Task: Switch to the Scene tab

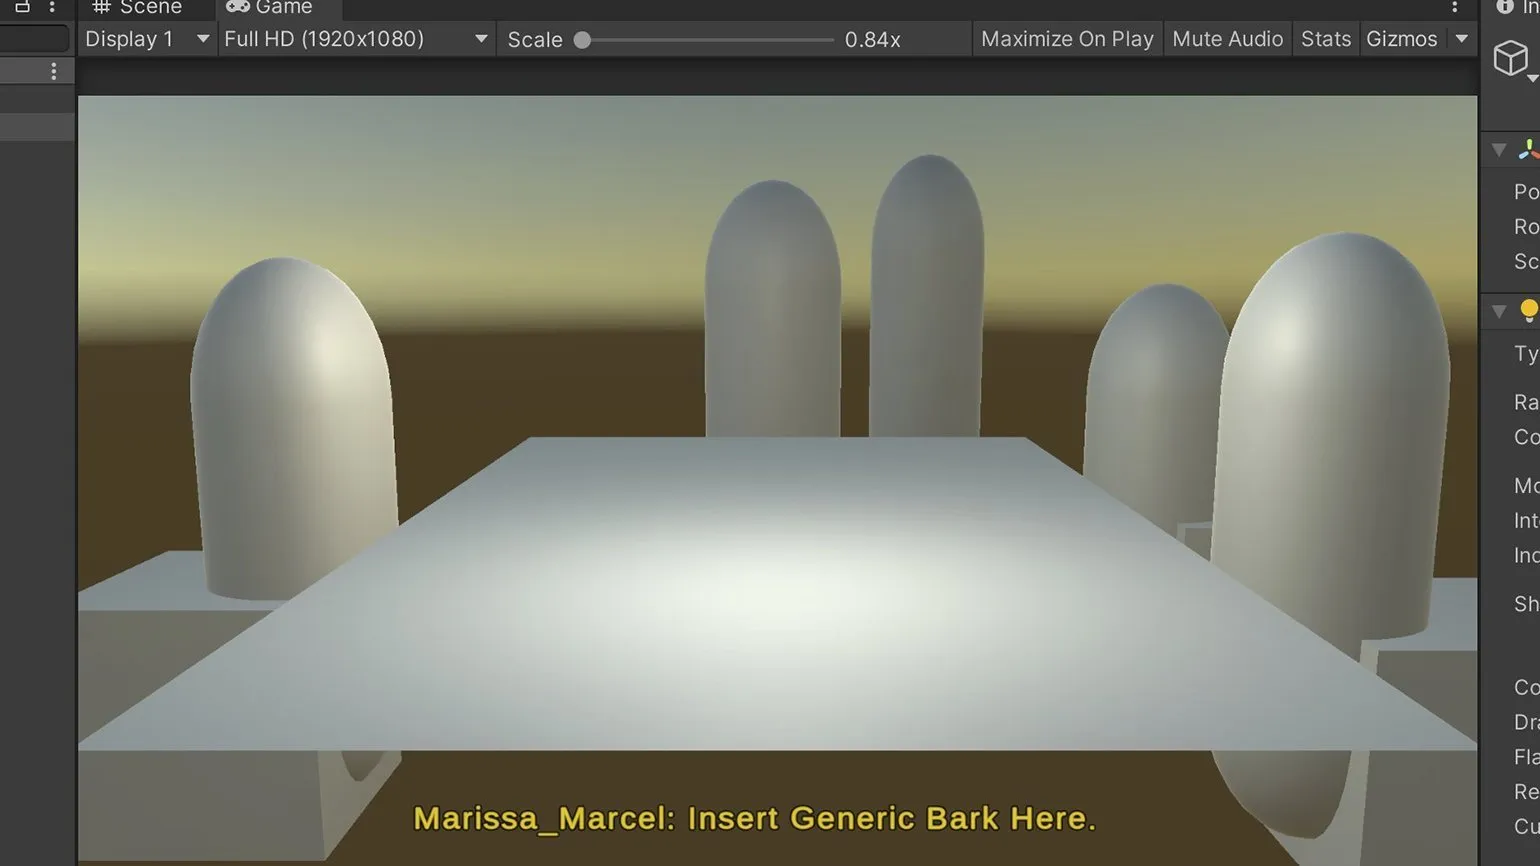Action: click(x=138, y=8)
